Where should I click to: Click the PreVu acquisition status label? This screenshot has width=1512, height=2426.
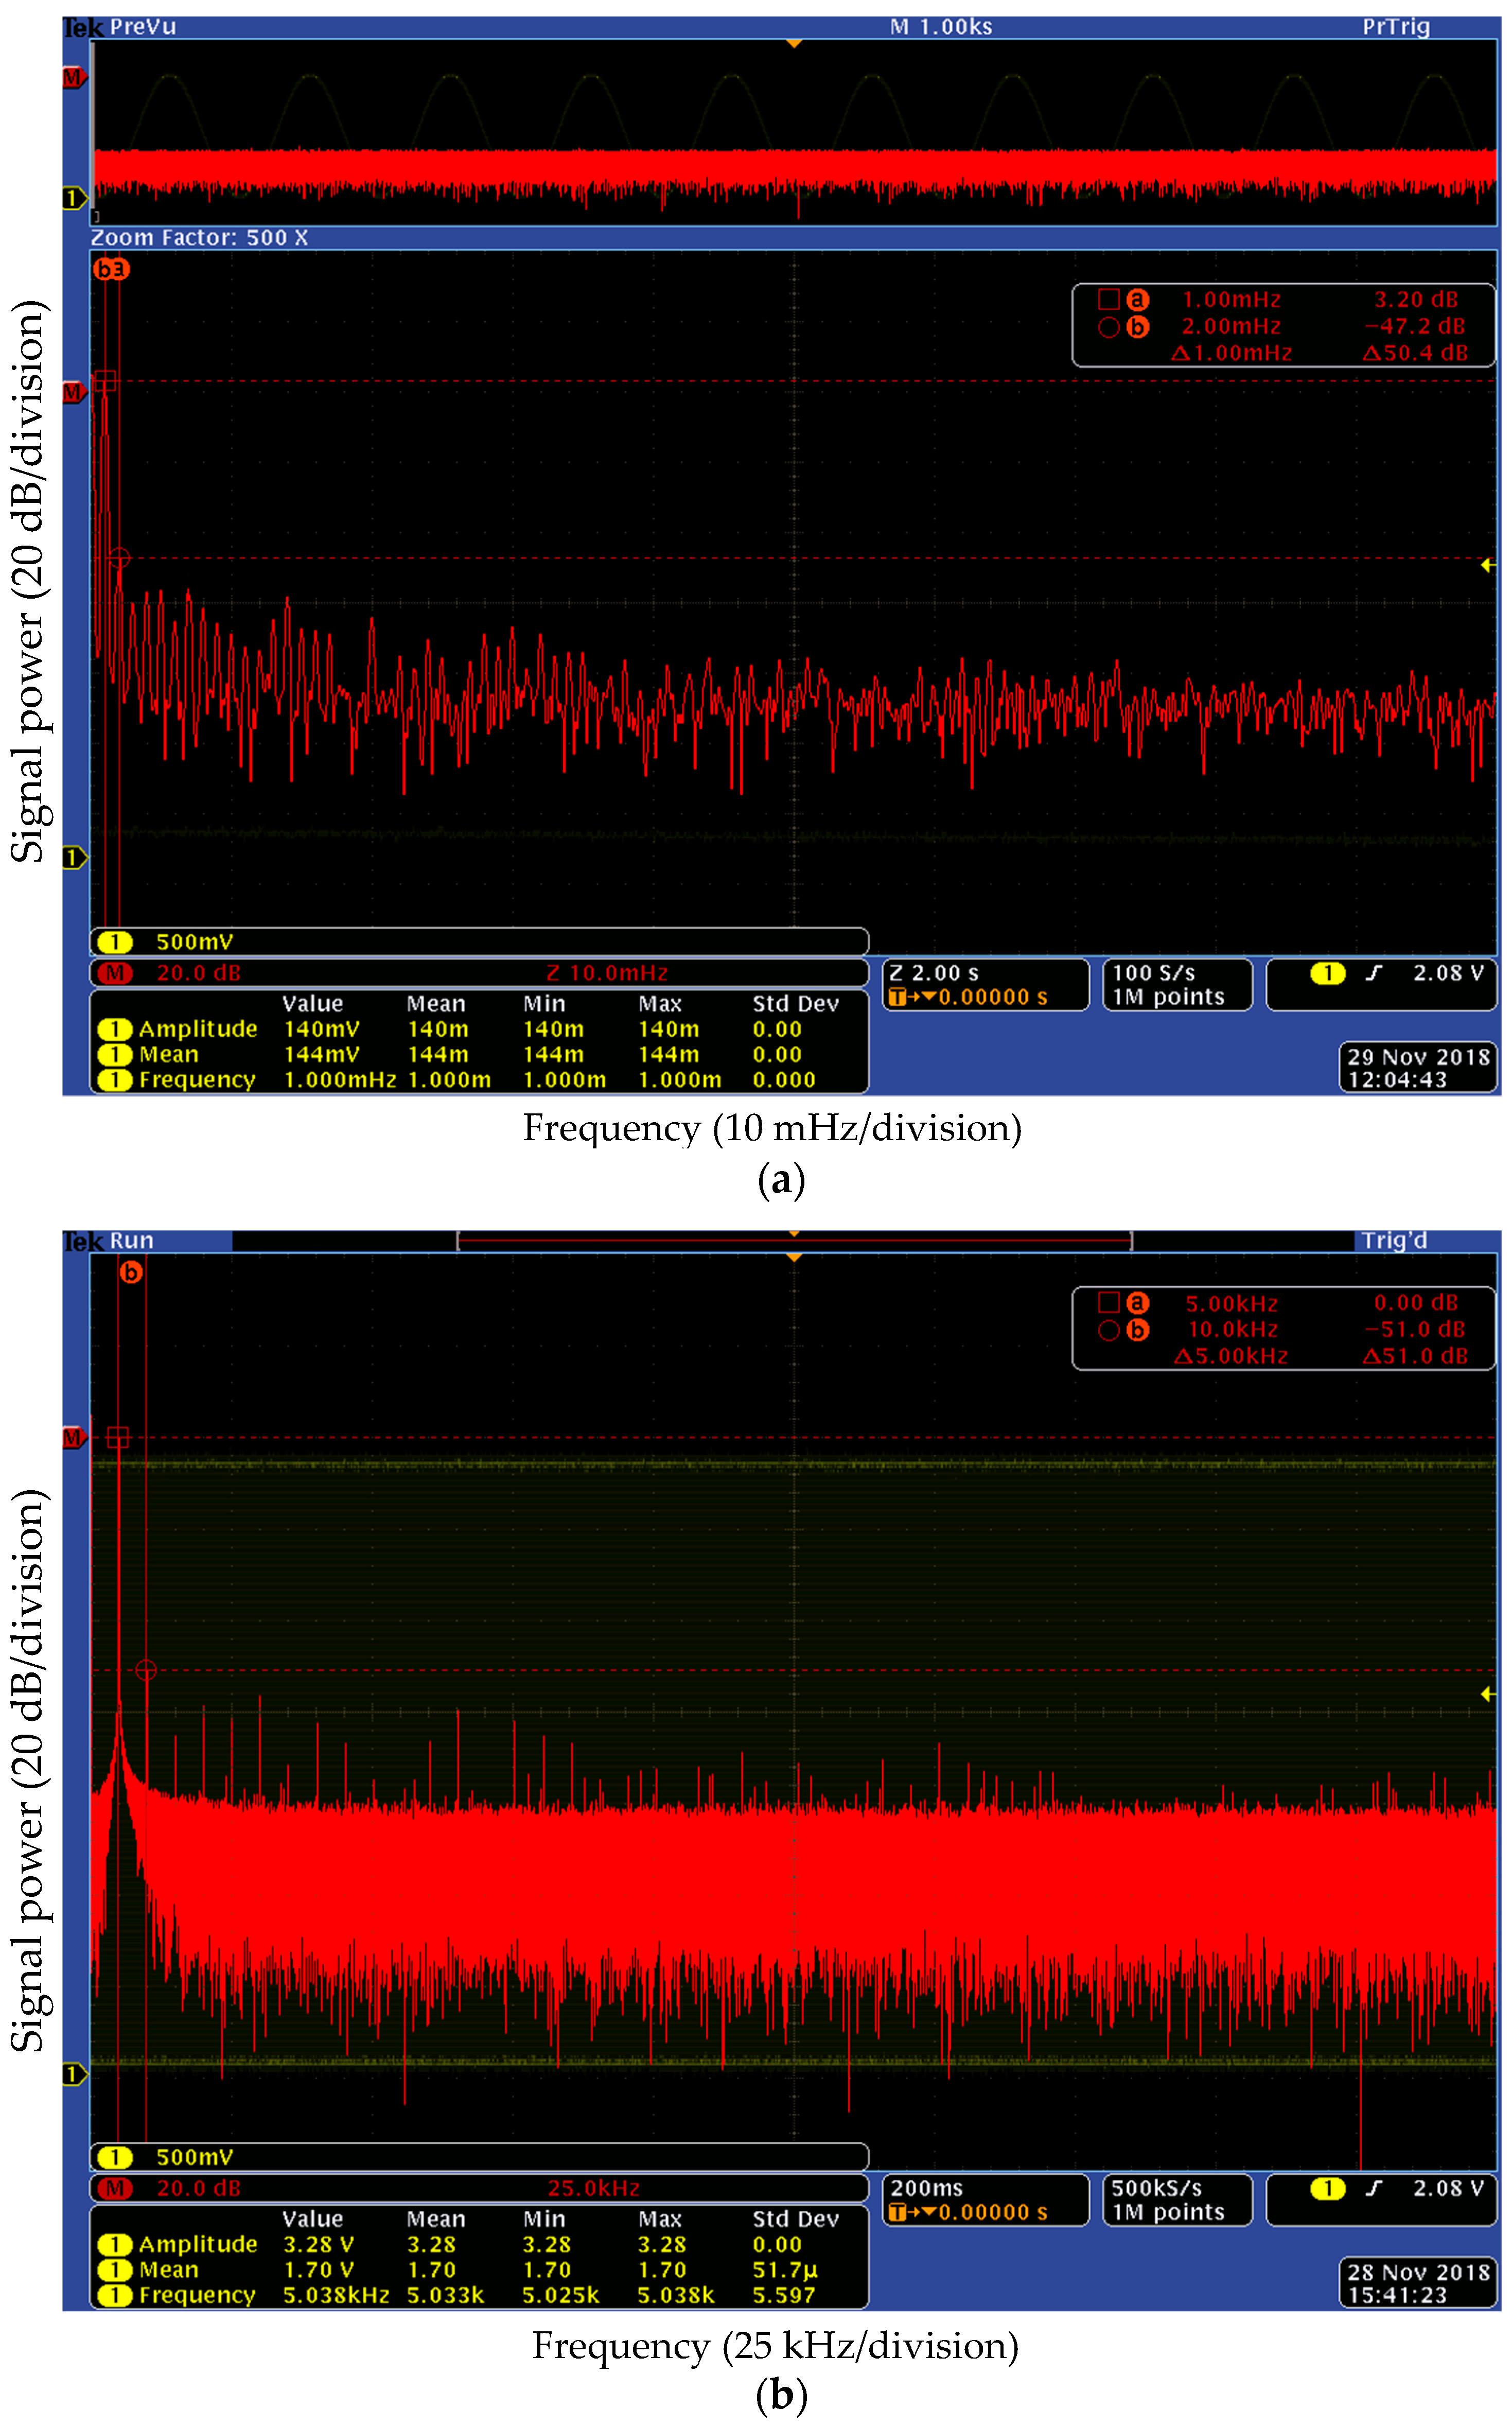pyautogui.click(x=143, y=27)
